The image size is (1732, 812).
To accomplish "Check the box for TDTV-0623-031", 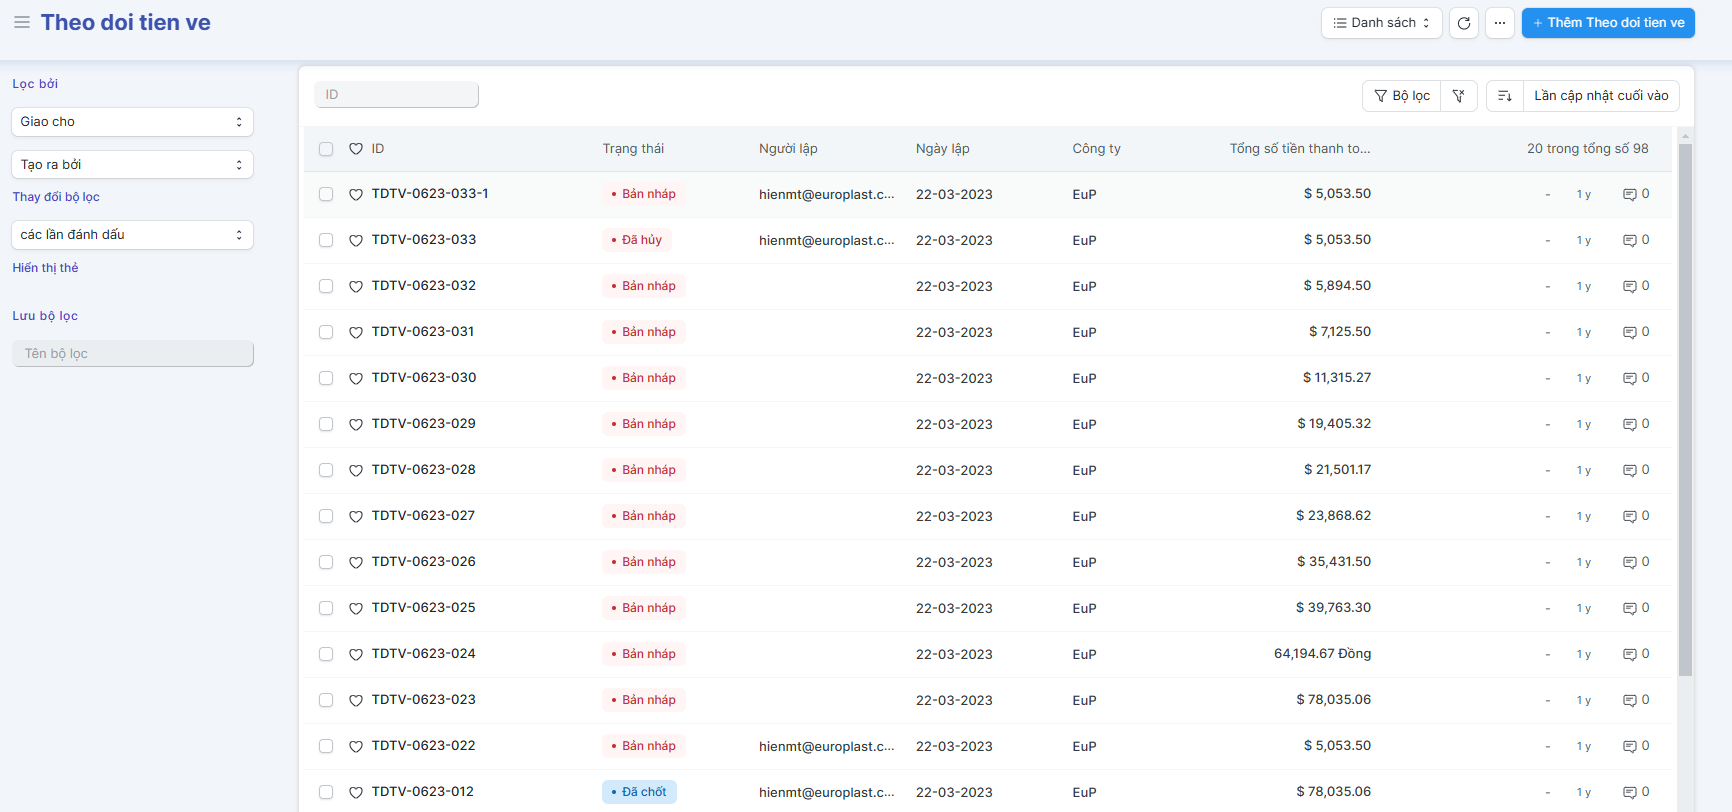I will tap(326, 333).
